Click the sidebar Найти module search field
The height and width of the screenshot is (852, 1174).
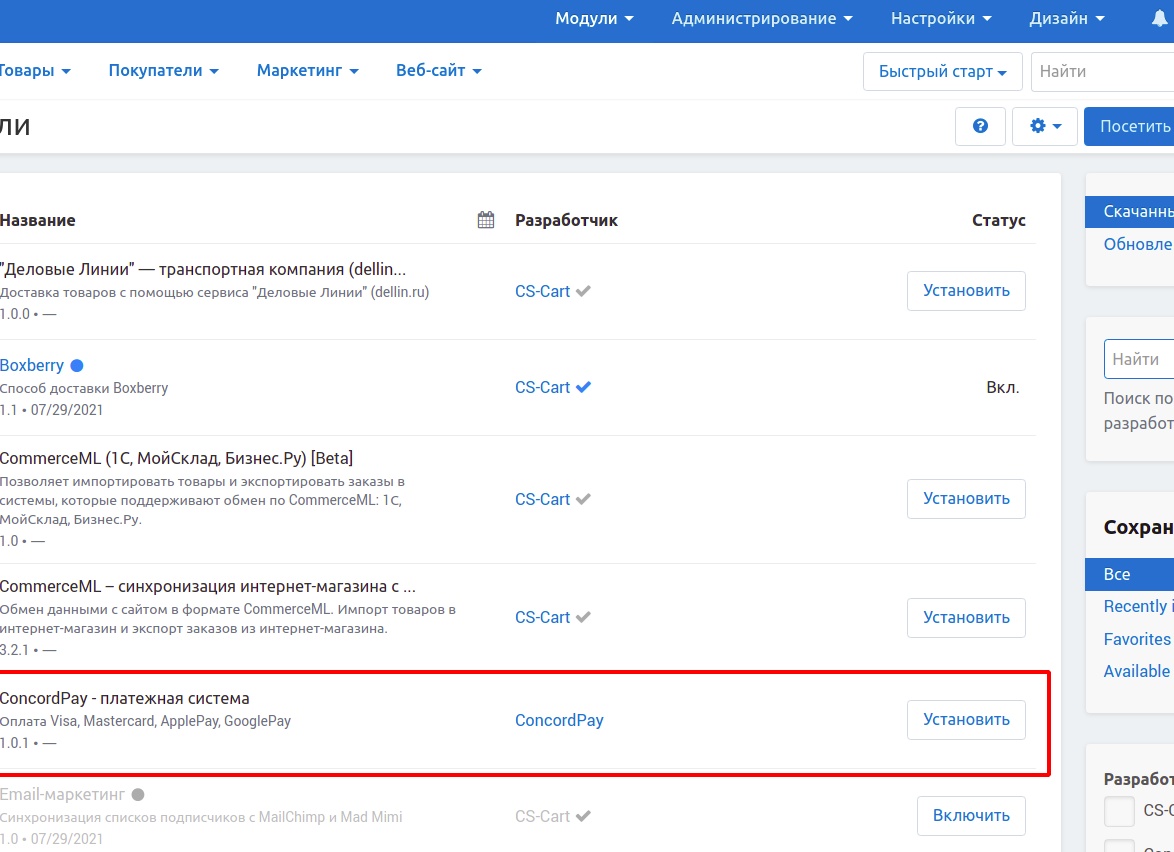pos(1139,359)
